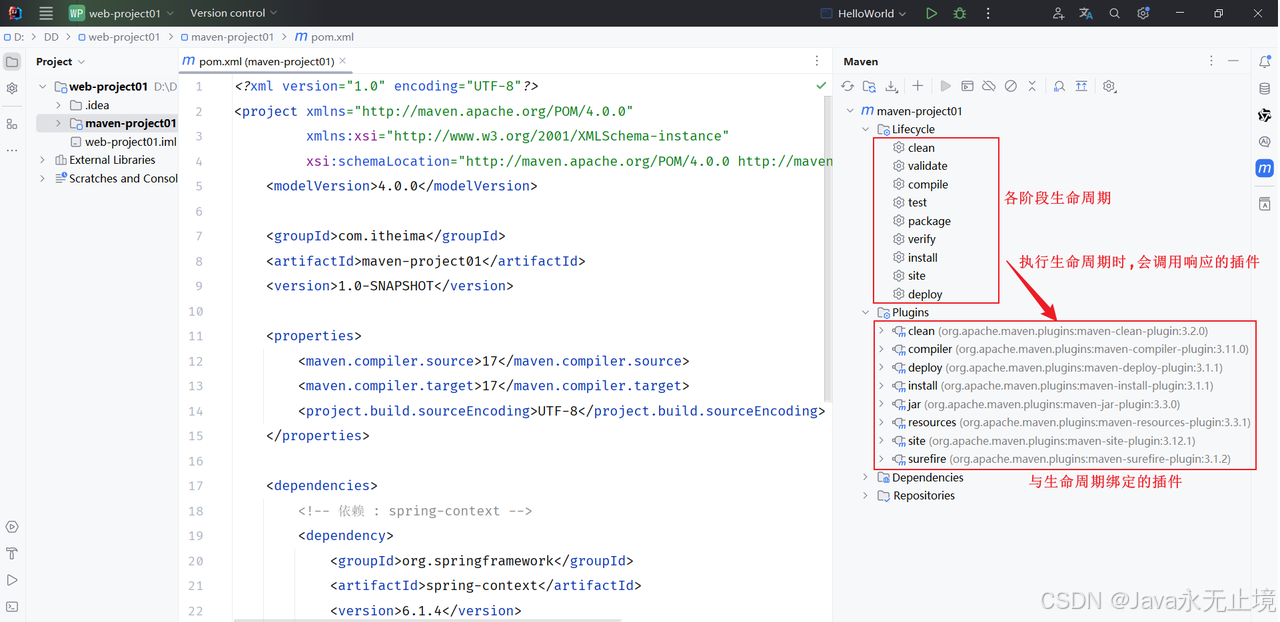Click pom.xml breadcrumb
1280x622 pixels.
point(325,37)
